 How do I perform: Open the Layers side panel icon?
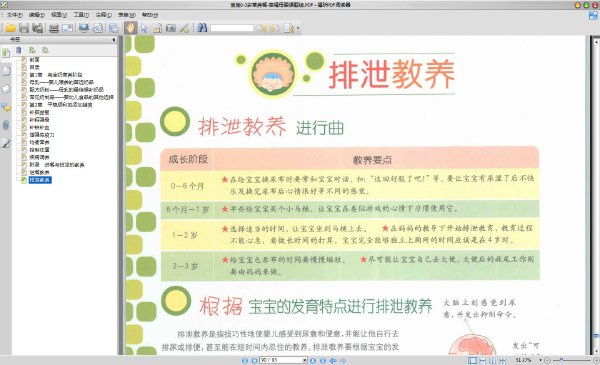pyautogui.click(x=6, y=89)
